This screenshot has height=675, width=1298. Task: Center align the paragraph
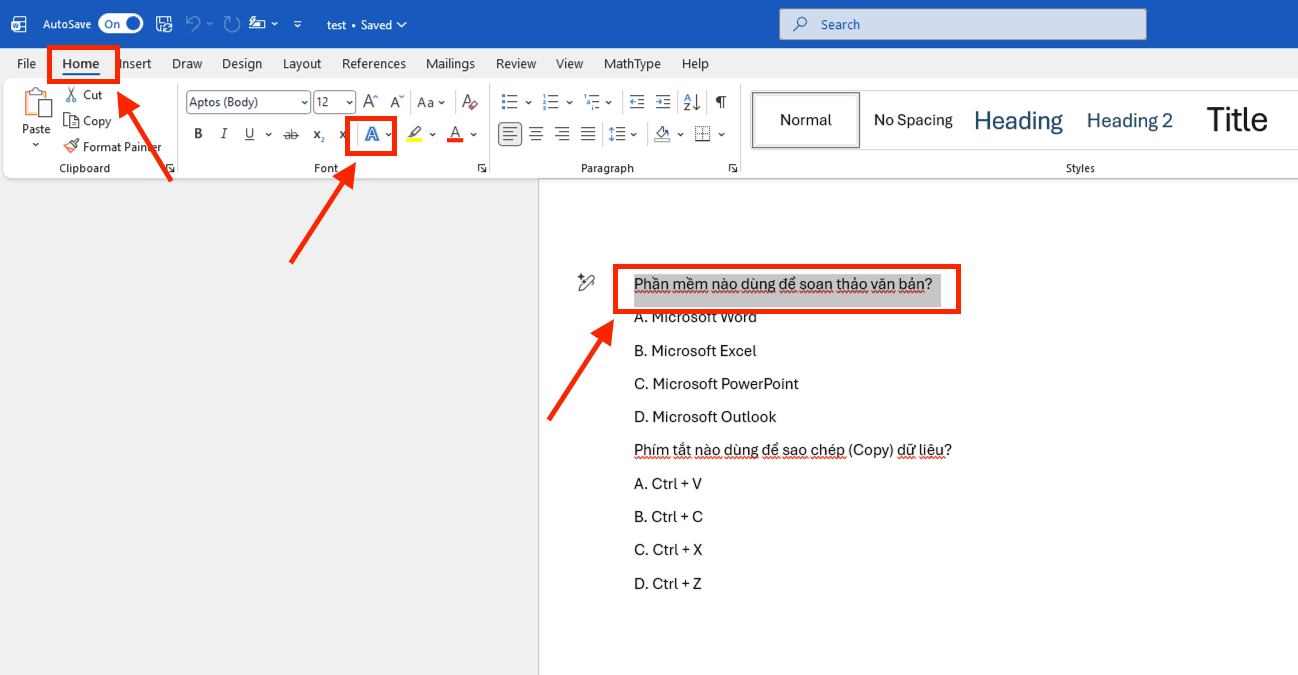click(x=536, y=134)
